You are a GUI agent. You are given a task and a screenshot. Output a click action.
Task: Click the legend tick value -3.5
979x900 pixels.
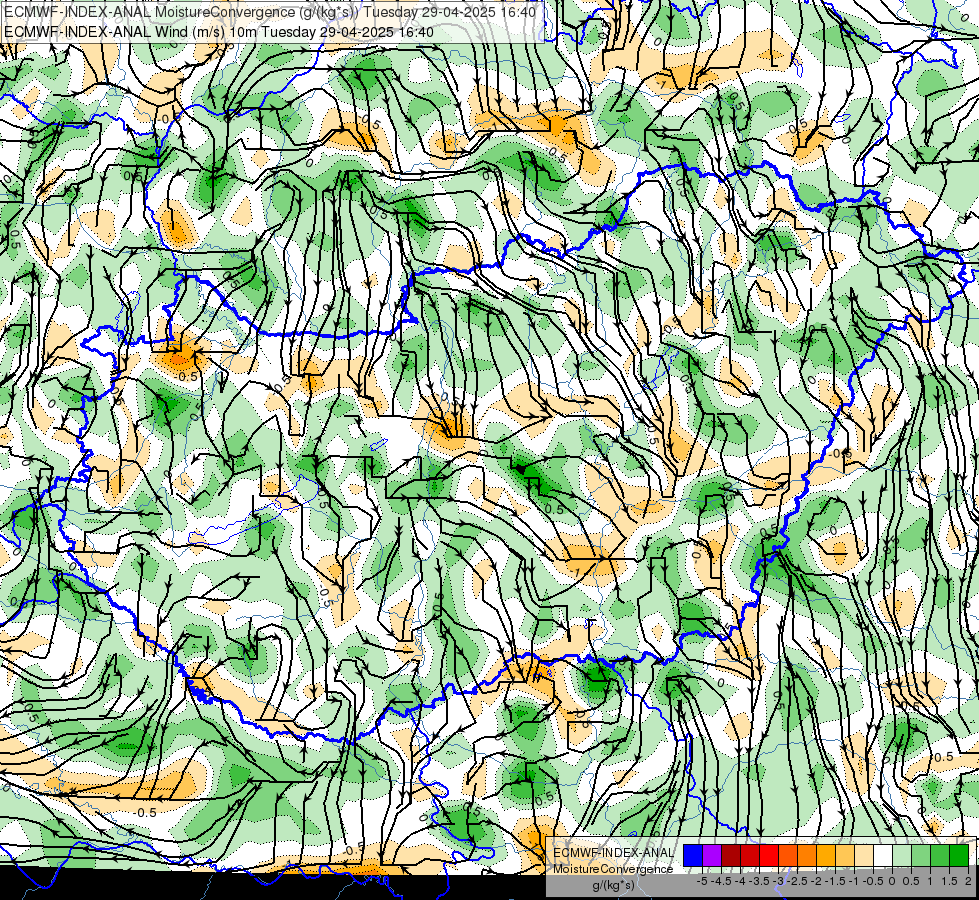(759, 881)
